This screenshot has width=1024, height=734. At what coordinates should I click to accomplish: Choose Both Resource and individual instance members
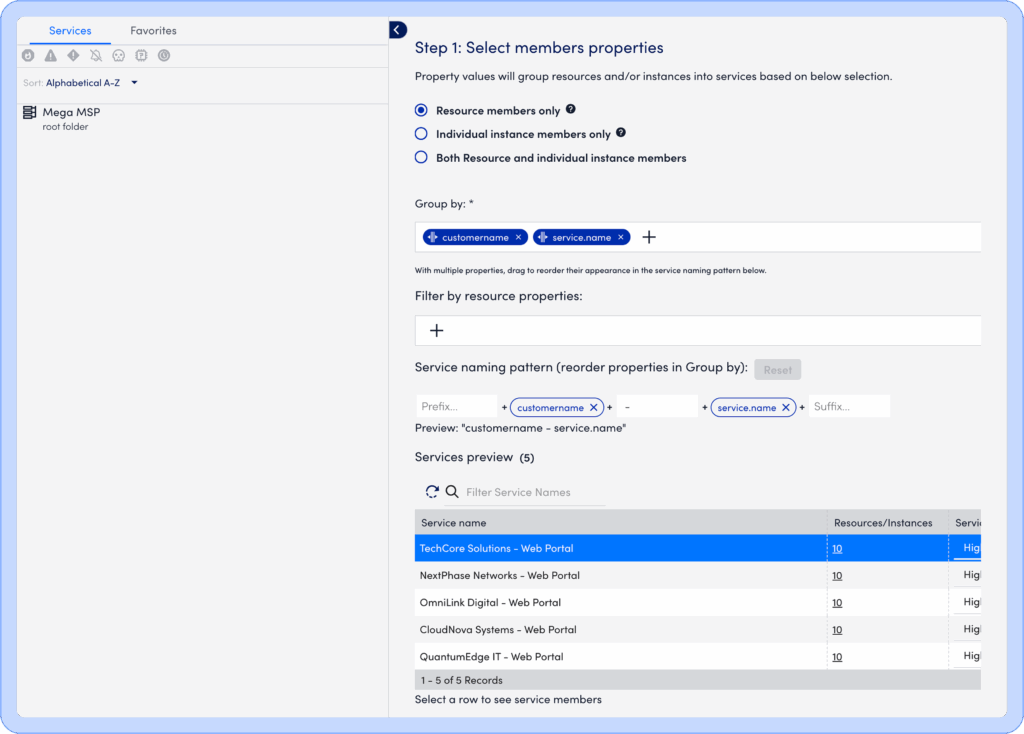(x=421, y=158)
